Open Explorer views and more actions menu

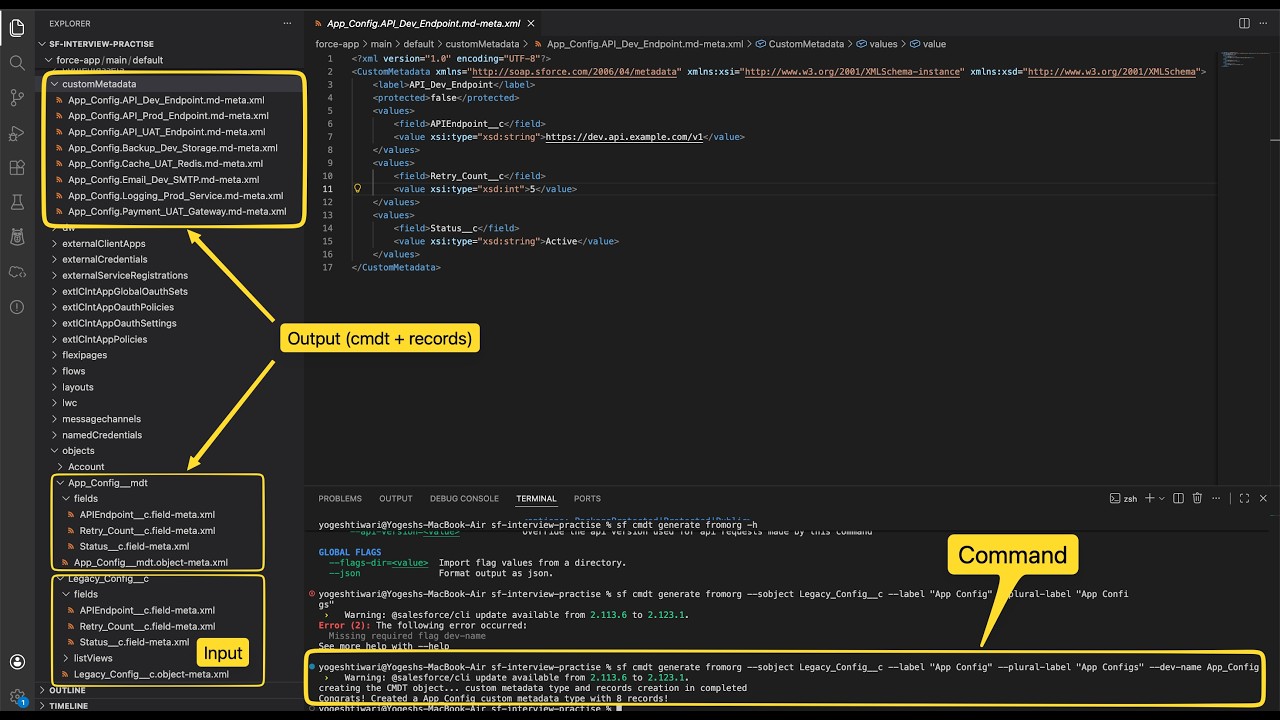(288, 23)
